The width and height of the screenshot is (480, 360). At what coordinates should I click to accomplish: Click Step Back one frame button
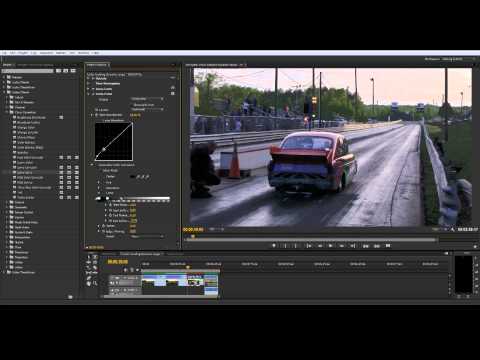[x=320, y=246]
